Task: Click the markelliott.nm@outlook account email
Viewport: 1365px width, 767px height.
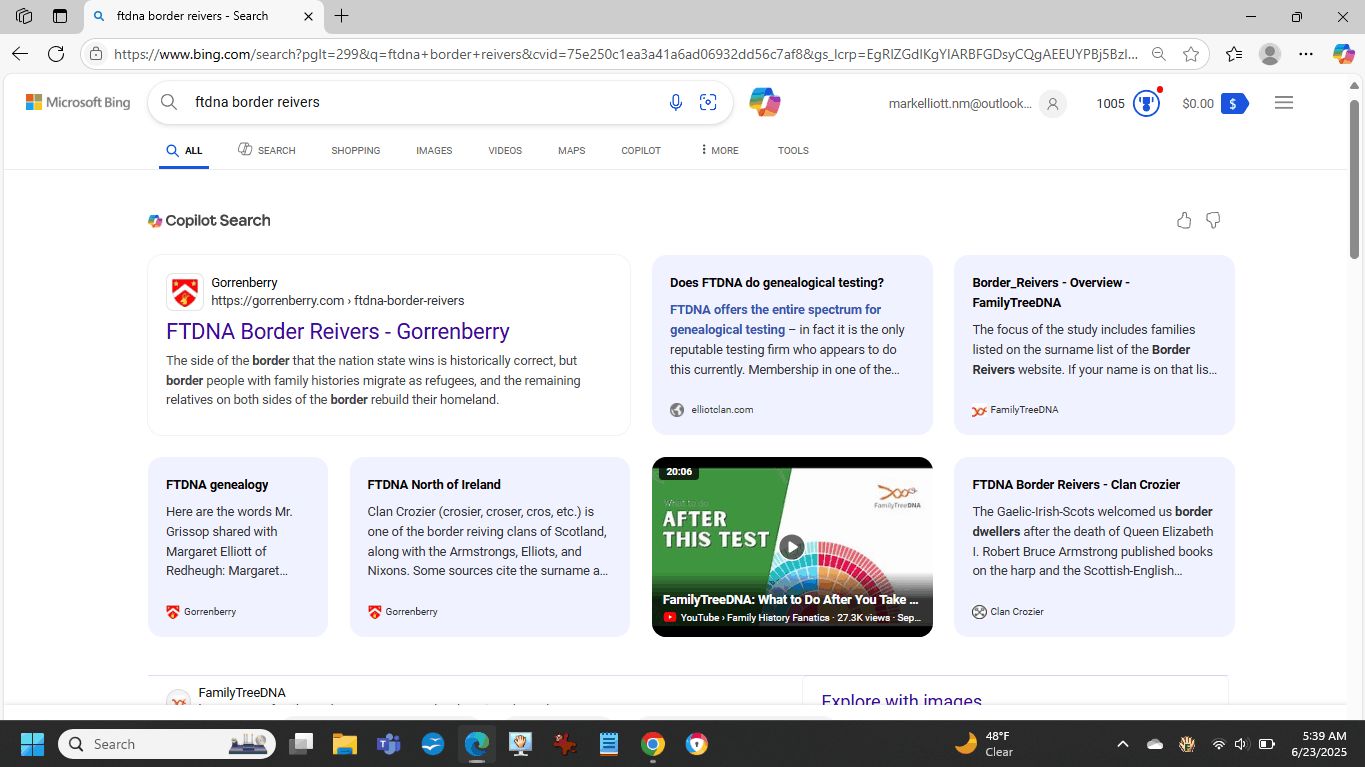Action: 959,103
